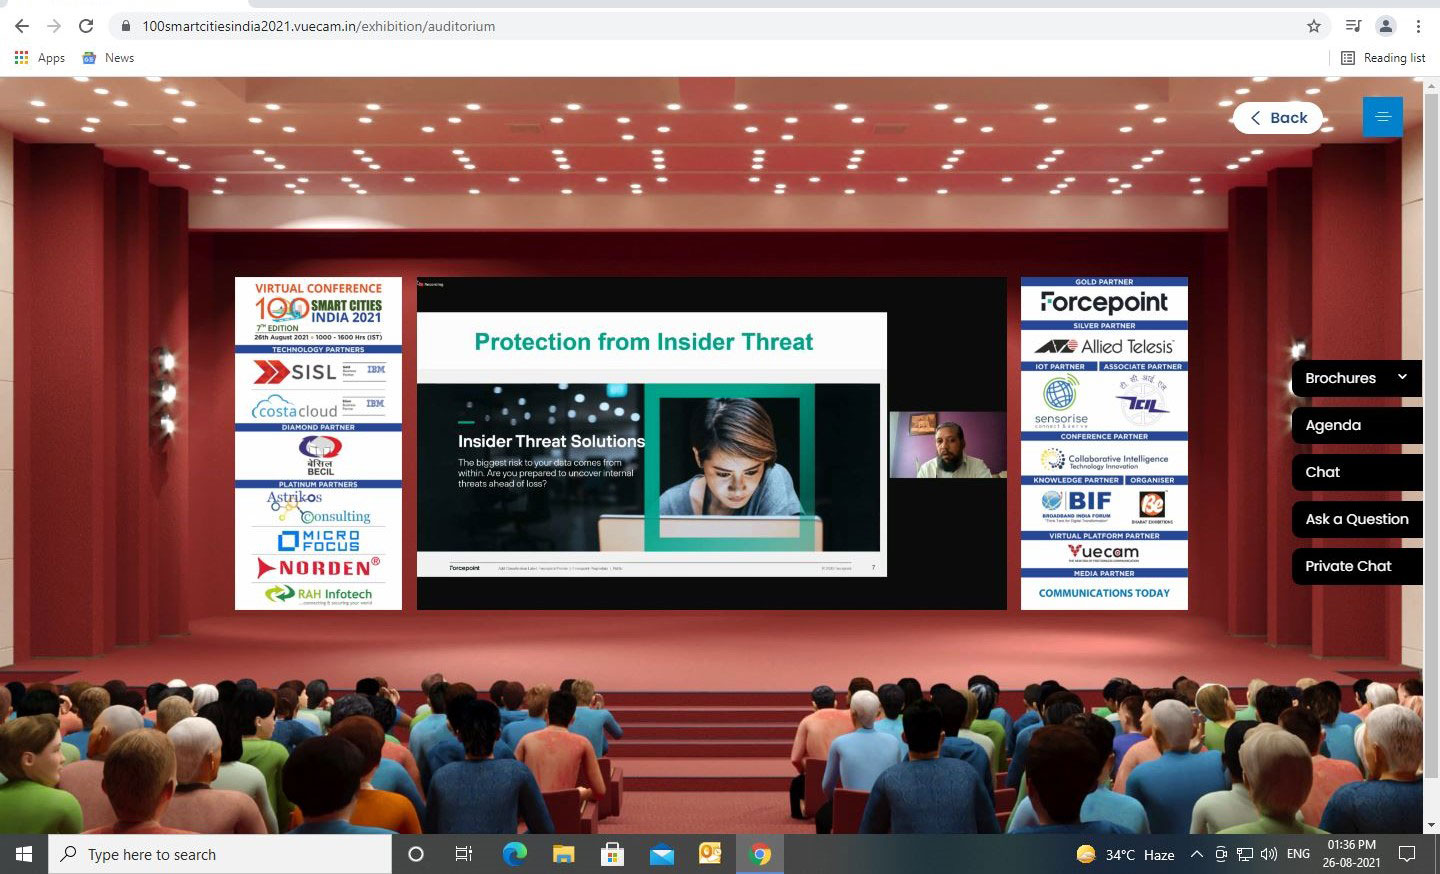Click Communications Today media partner text
Screen dimensions: 1440x874
click(1104, 593)
